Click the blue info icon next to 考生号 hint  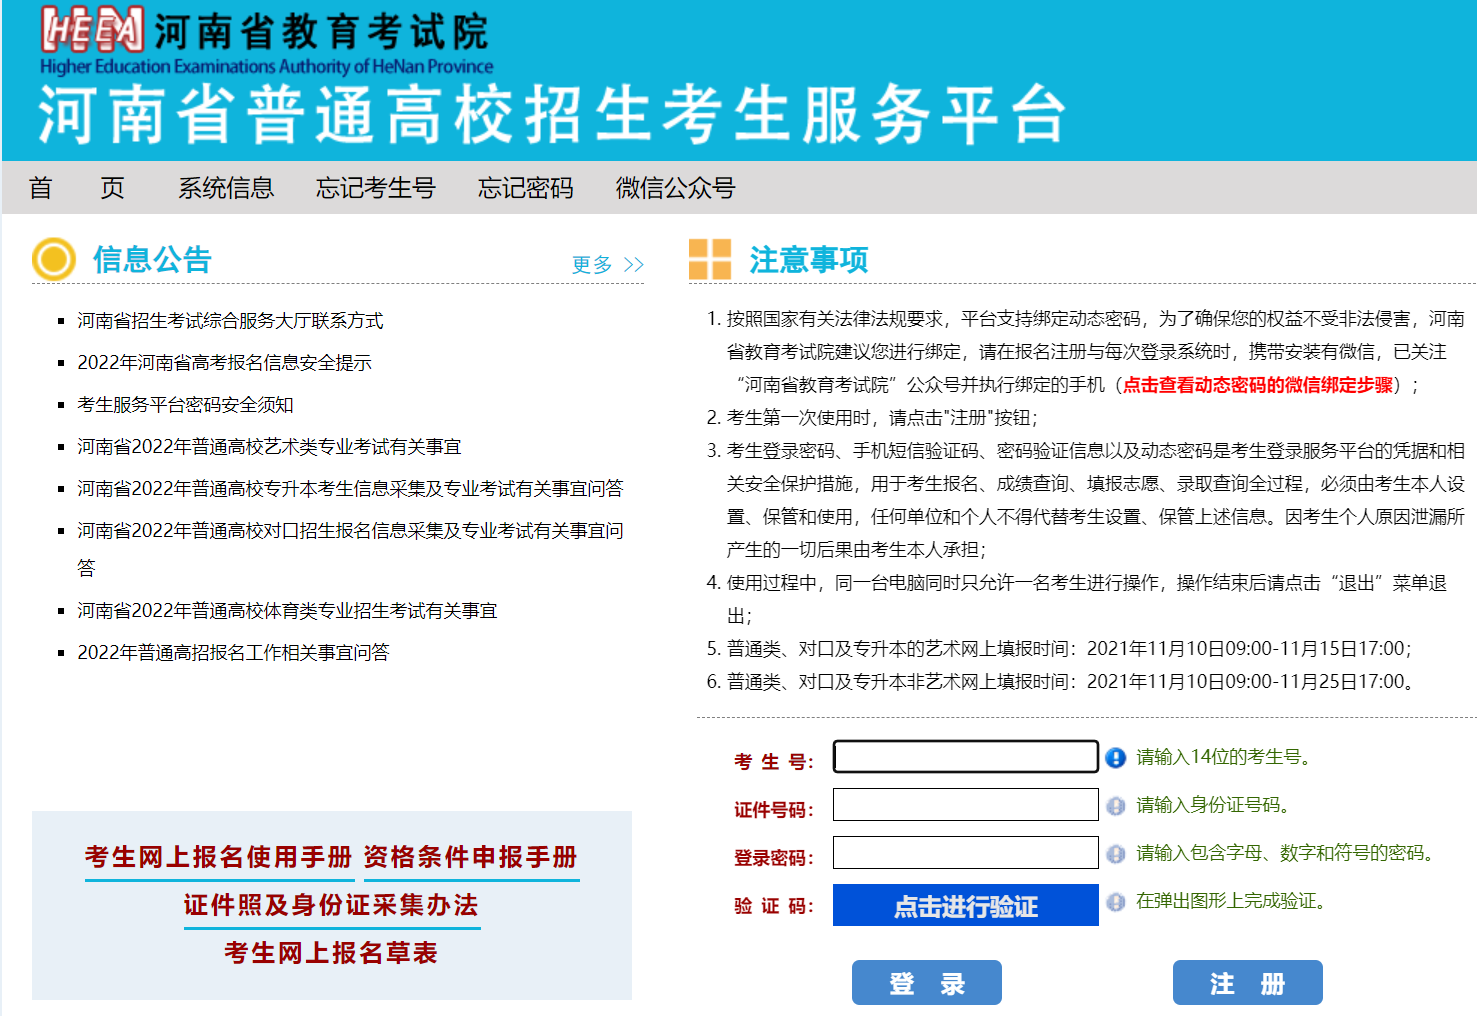point(1116,758)
